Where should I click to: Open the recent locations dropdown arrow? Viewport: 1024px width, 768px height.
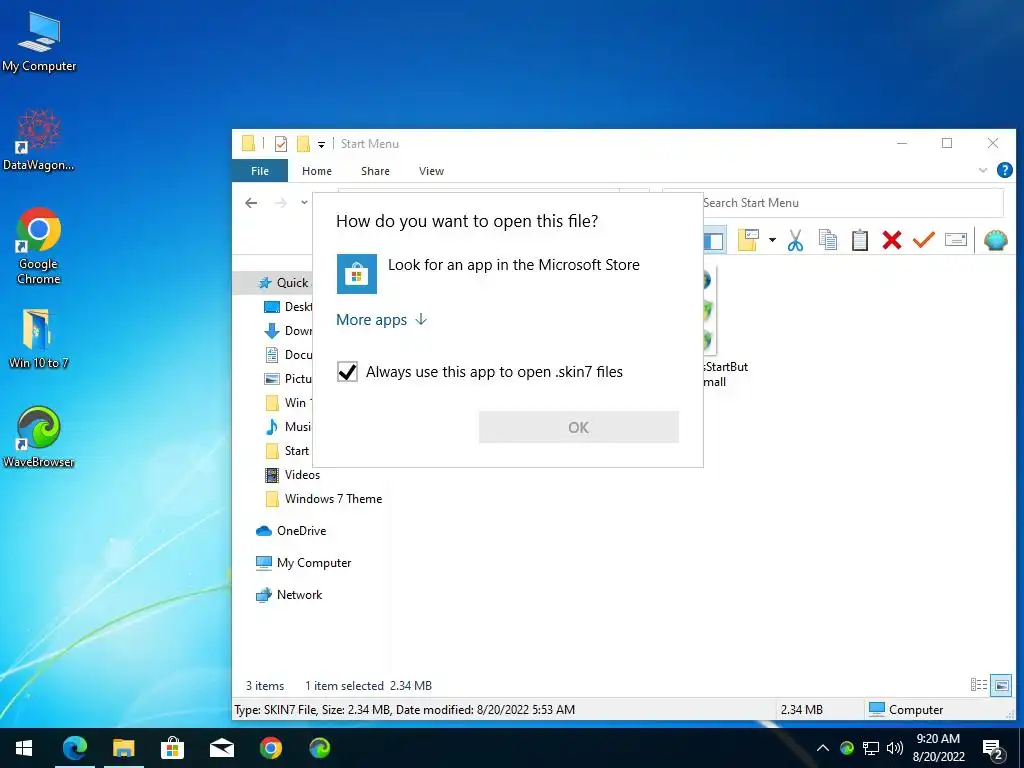(304, 202)
